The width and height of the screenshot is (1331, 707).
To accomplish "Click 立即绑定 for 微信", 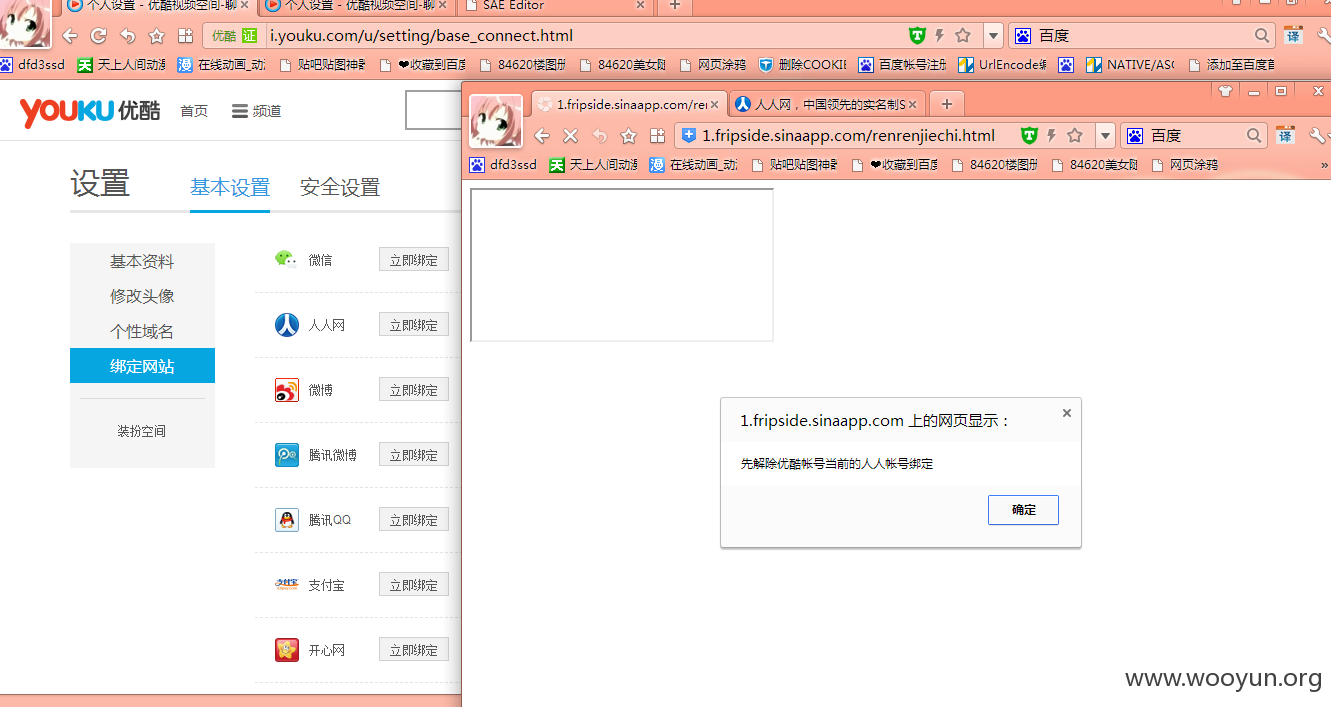I will [x=414, y=260].
